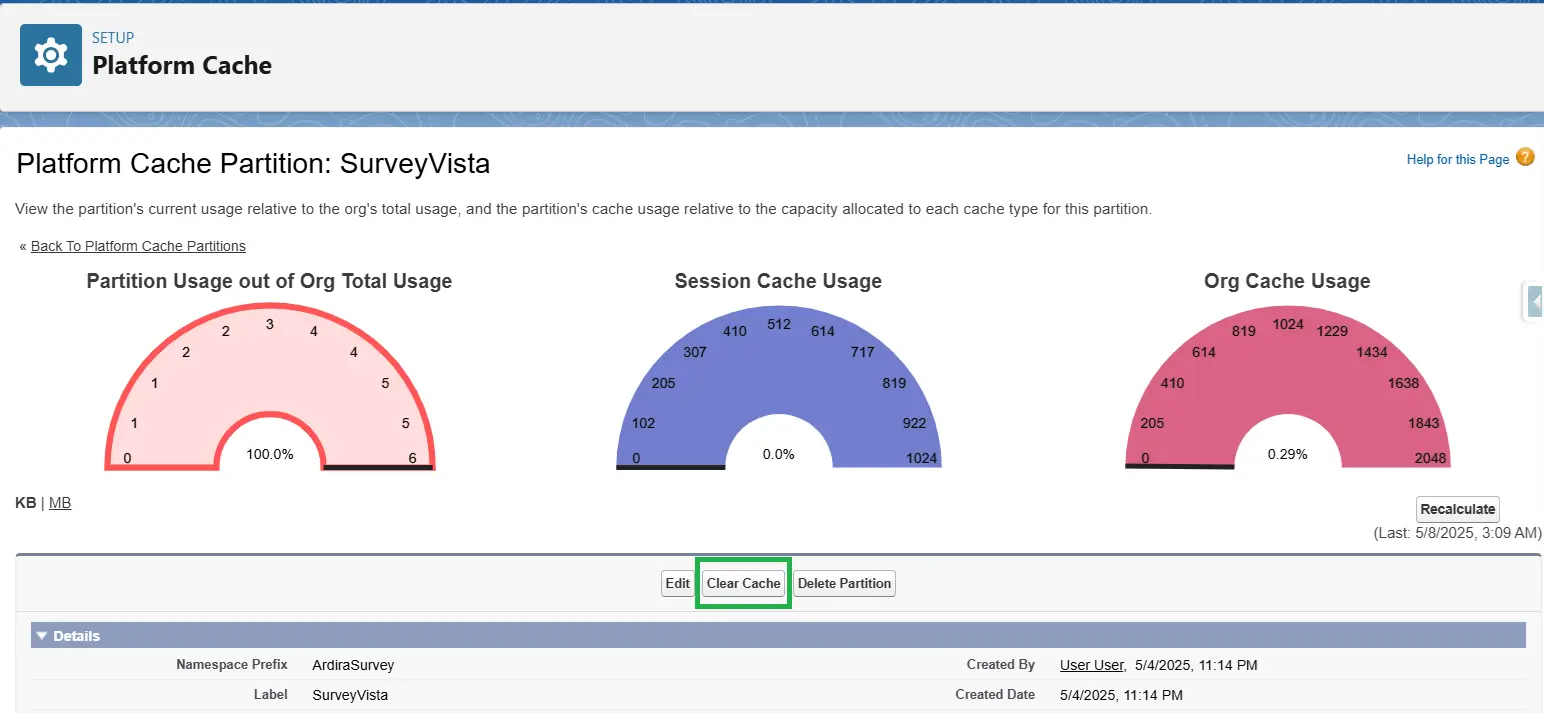Collapse the Details section triangle
The image size is (1544, 713).
41,636
